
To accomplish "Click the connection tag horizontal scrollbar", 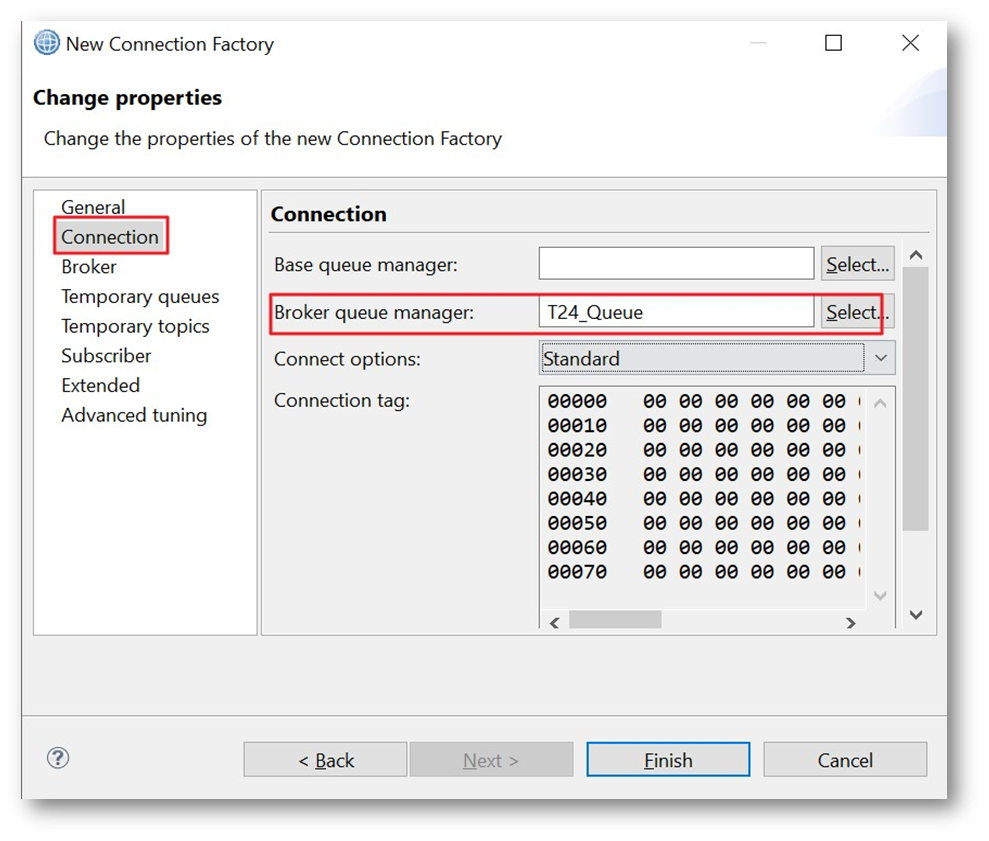I will [615, 621].
